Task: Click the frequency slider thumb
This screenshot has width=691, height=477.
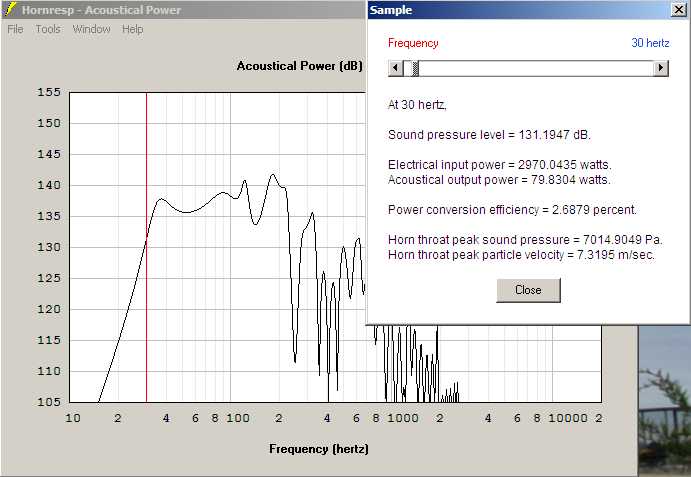Action: (415, 68)
